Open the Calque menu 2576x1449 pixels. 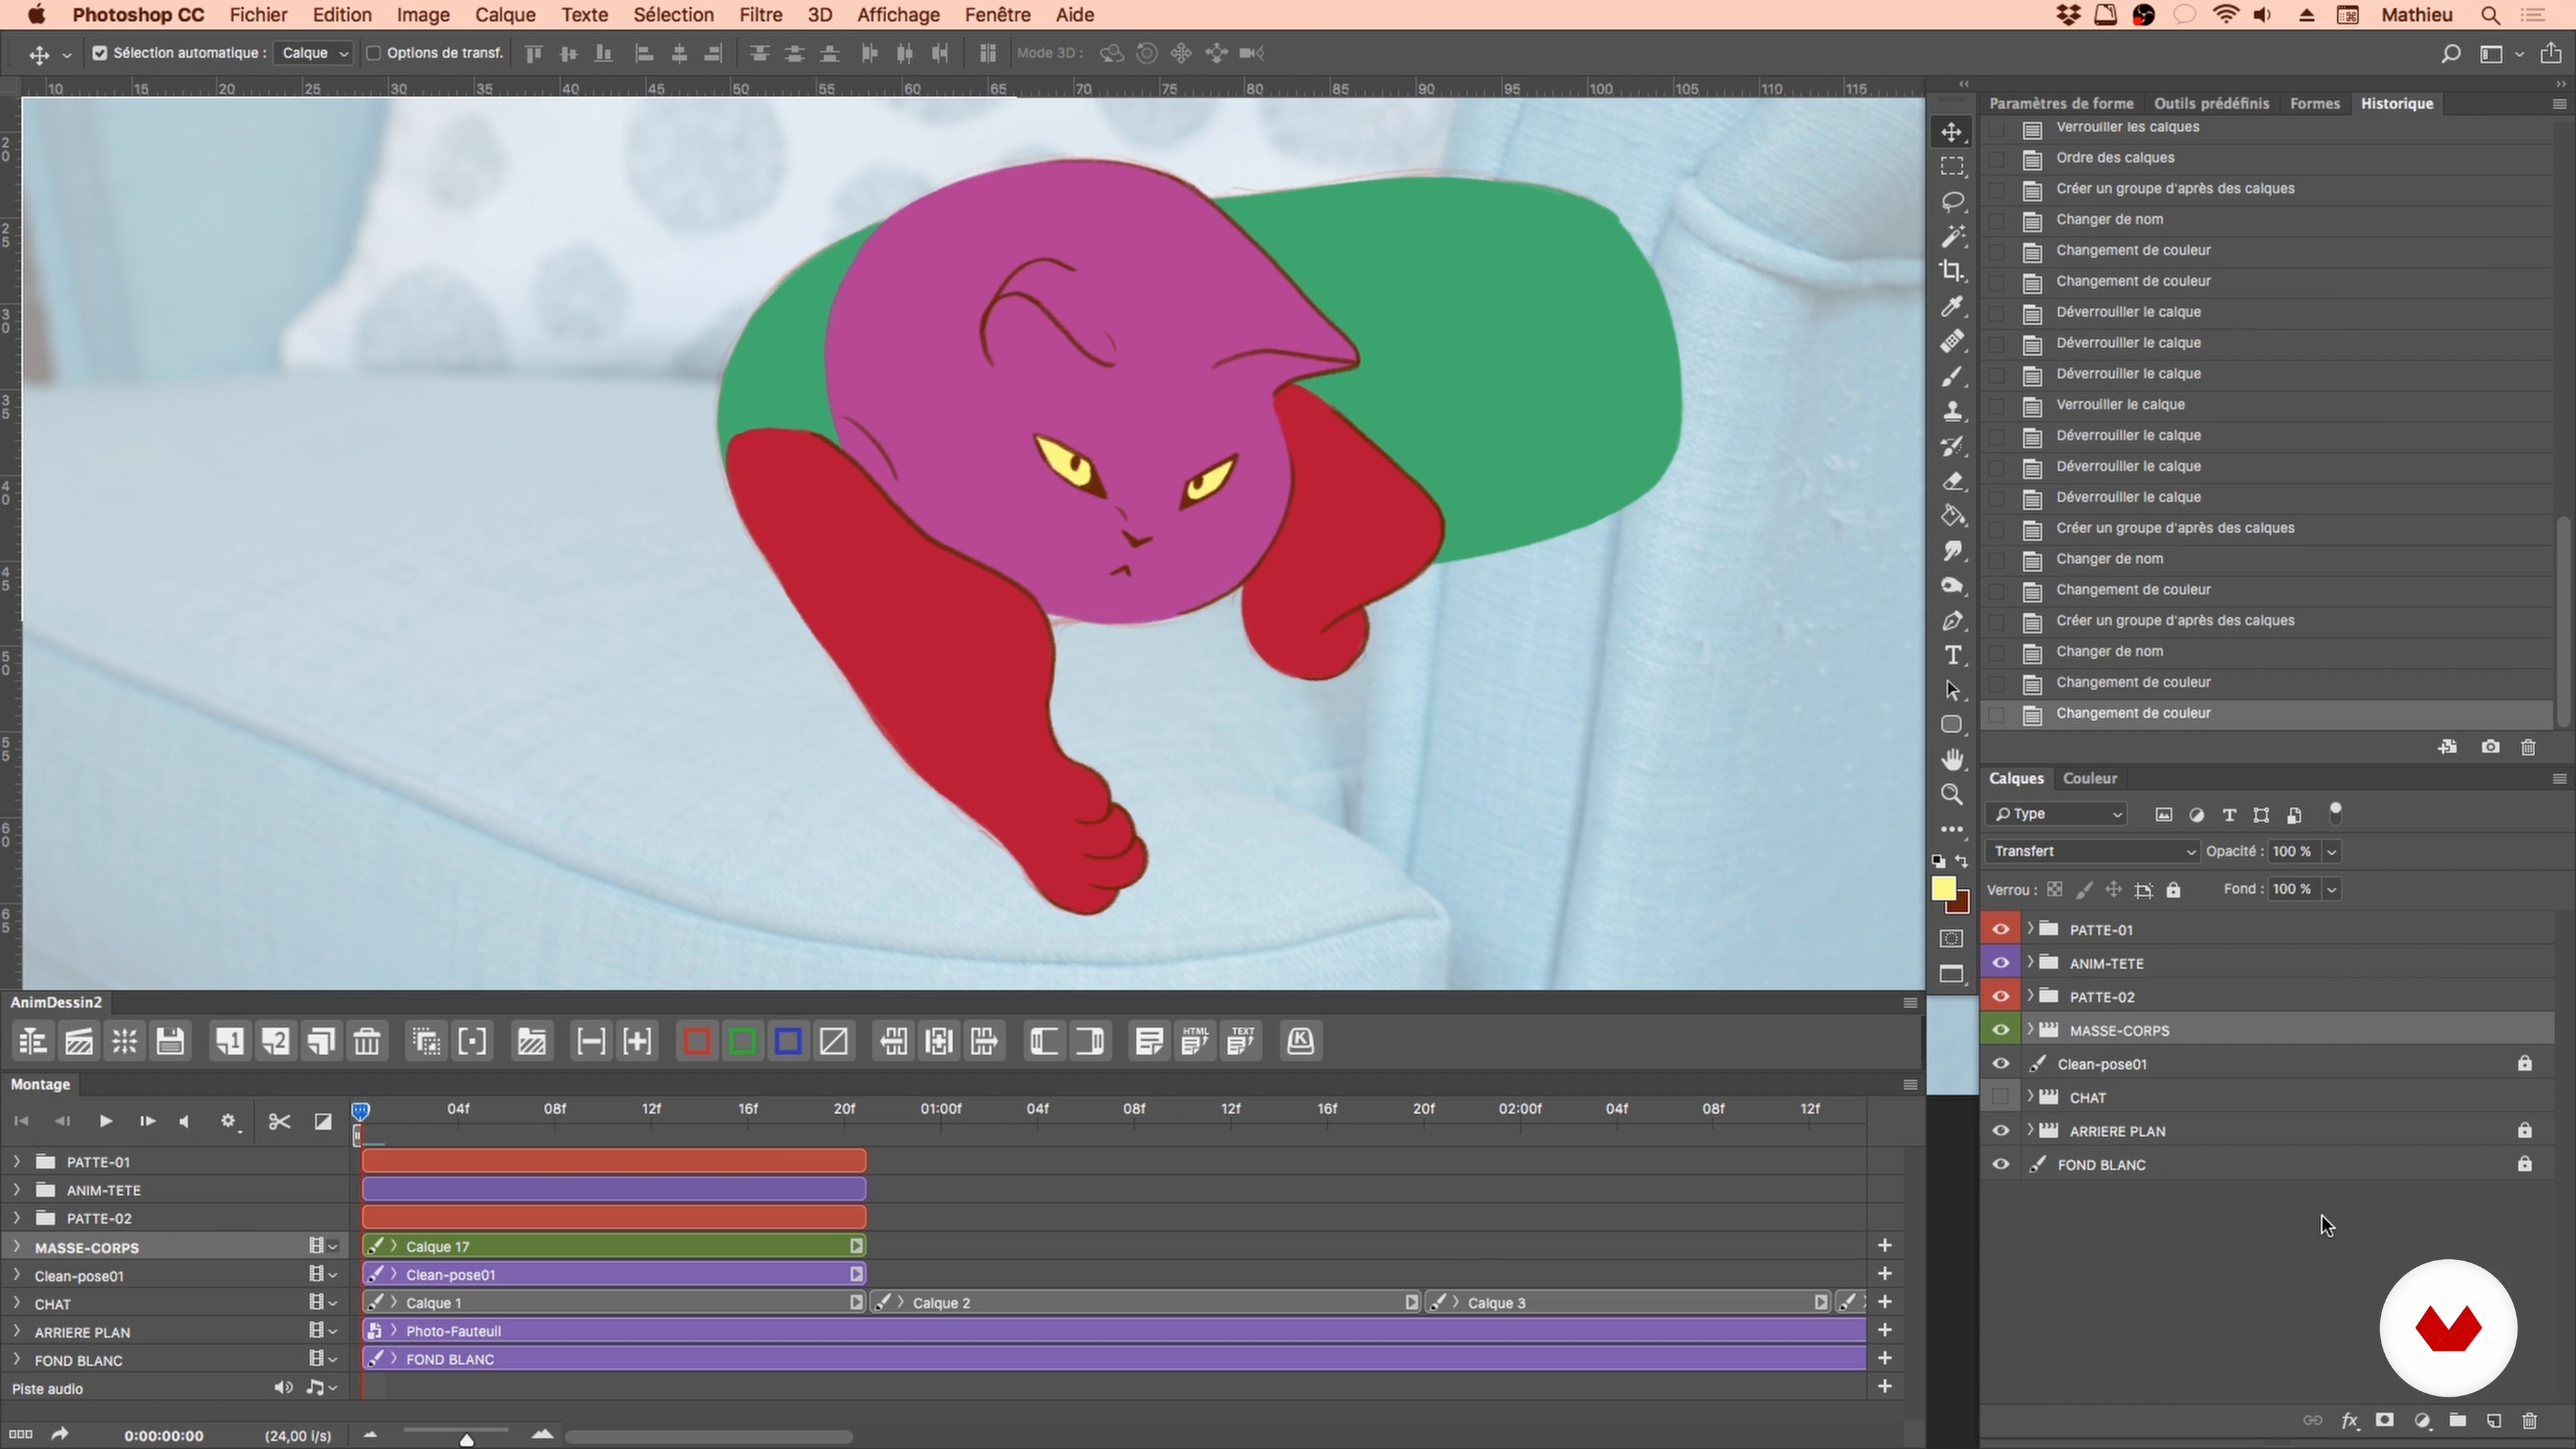click(x=505, y=15)
